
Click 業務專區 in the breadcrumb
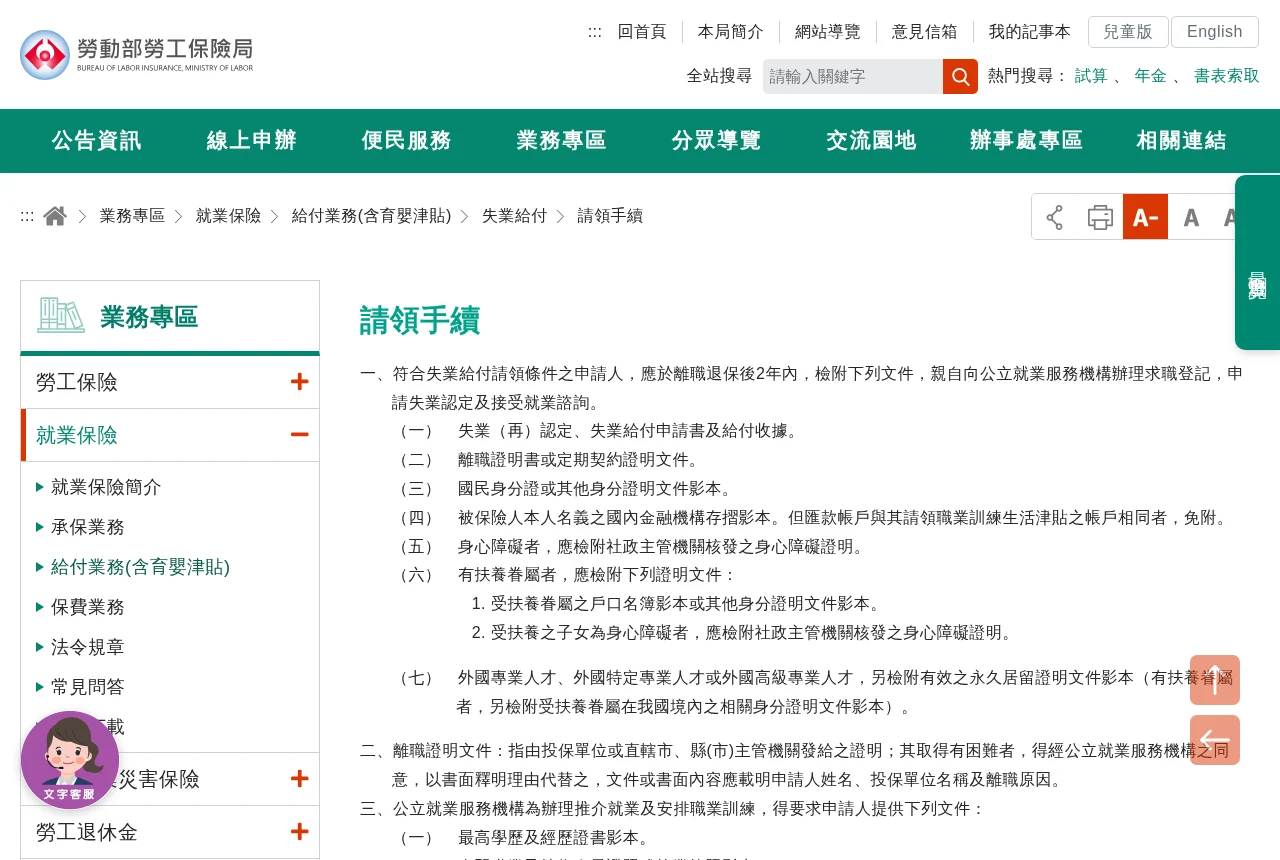click(x=132, y=216)
